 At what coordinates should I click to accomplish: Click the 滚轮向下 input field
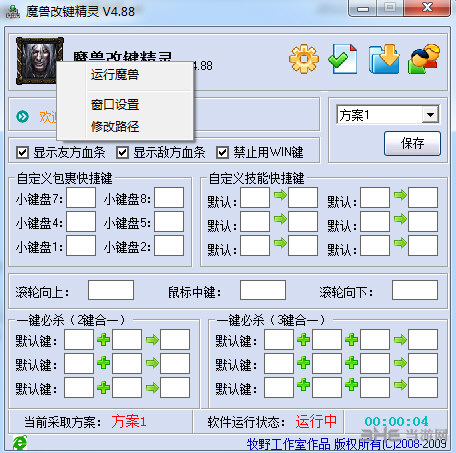click(415, 290)
